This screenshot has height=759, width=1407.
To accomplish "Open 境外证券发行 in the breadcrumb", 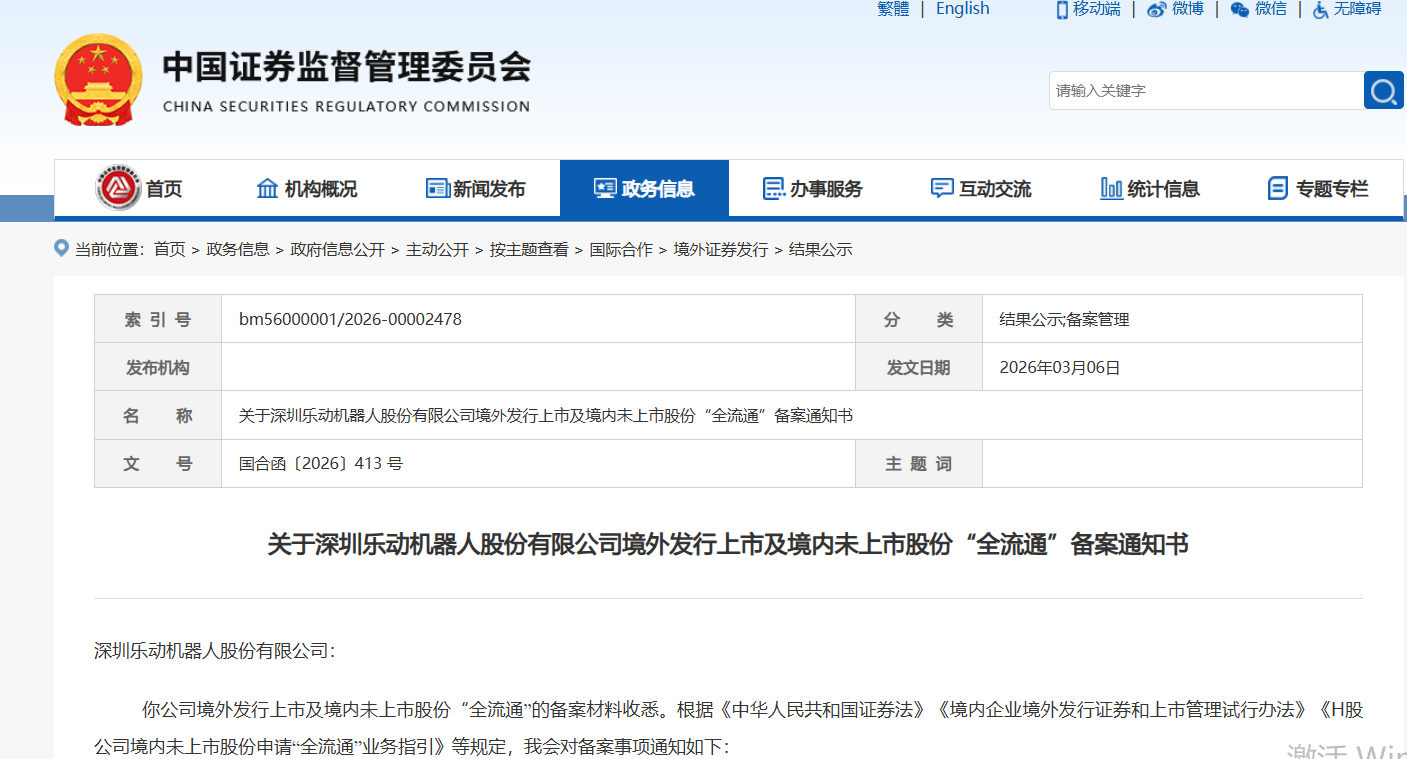I will pos(720,250).
